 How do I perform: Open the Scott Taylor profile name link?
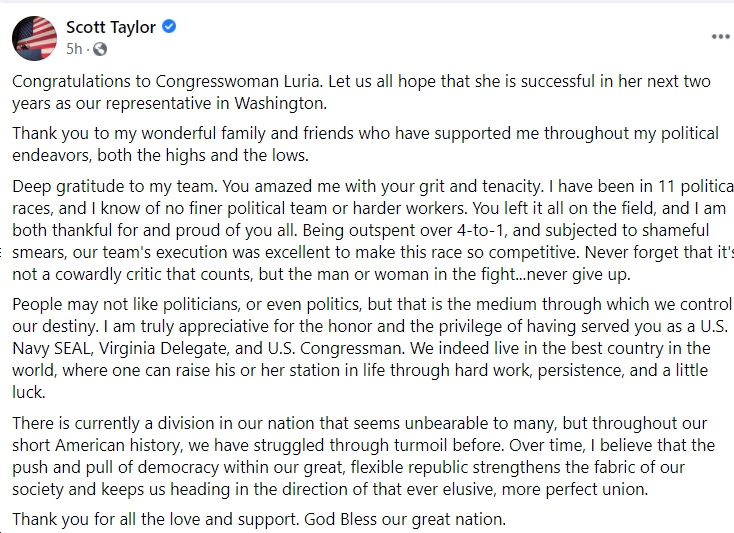111,27
